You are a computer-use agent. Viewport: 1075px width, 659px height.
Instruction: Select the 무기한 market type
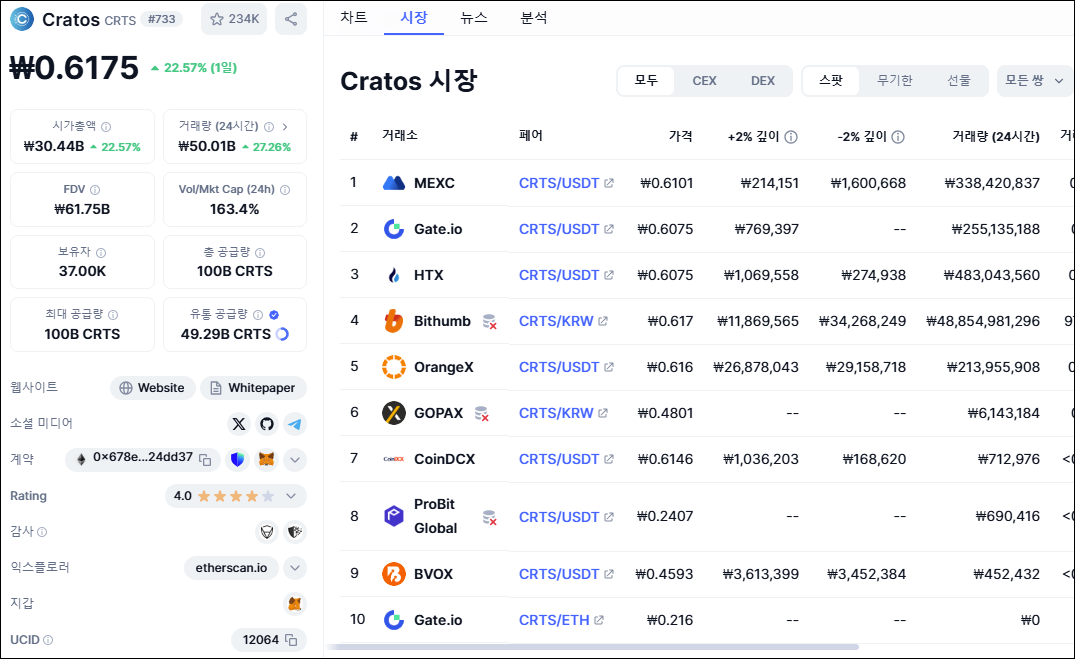[895, 81]
